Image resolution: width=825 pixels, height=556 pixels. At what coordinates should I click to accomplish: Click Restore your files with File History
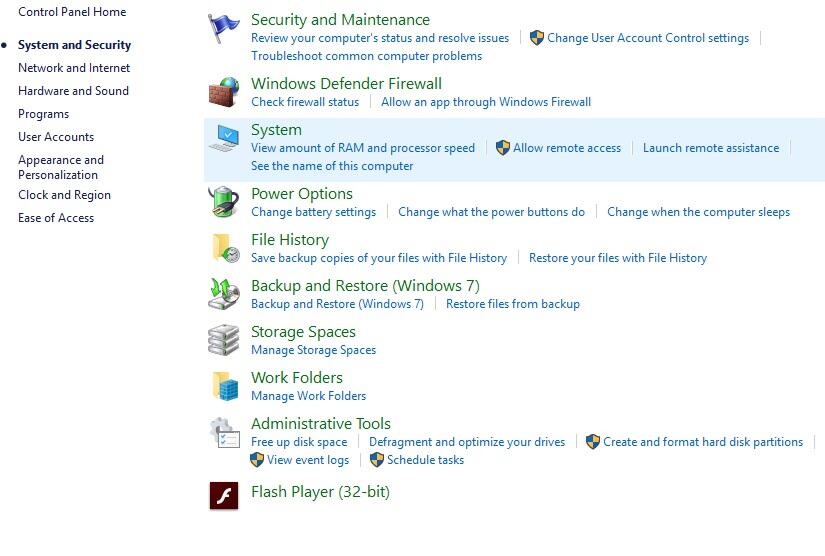618,258
